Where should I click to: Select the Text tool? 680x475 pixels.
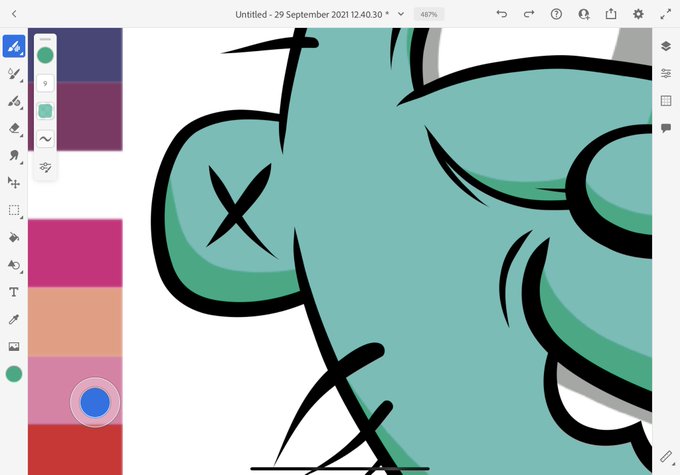click(x=14, y=292)
